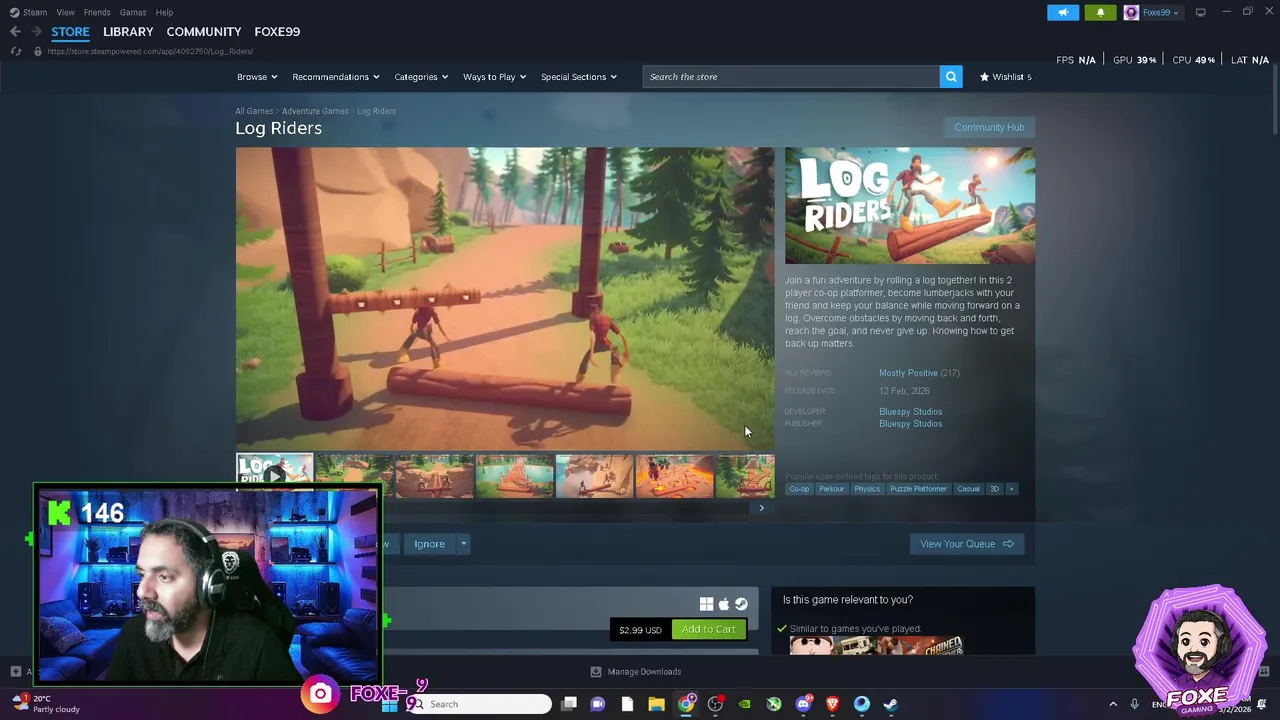Image resolution: width=1280 pixels, height=720 pixels.
Task: Click the plus tag button
Action: [1011, 489]
